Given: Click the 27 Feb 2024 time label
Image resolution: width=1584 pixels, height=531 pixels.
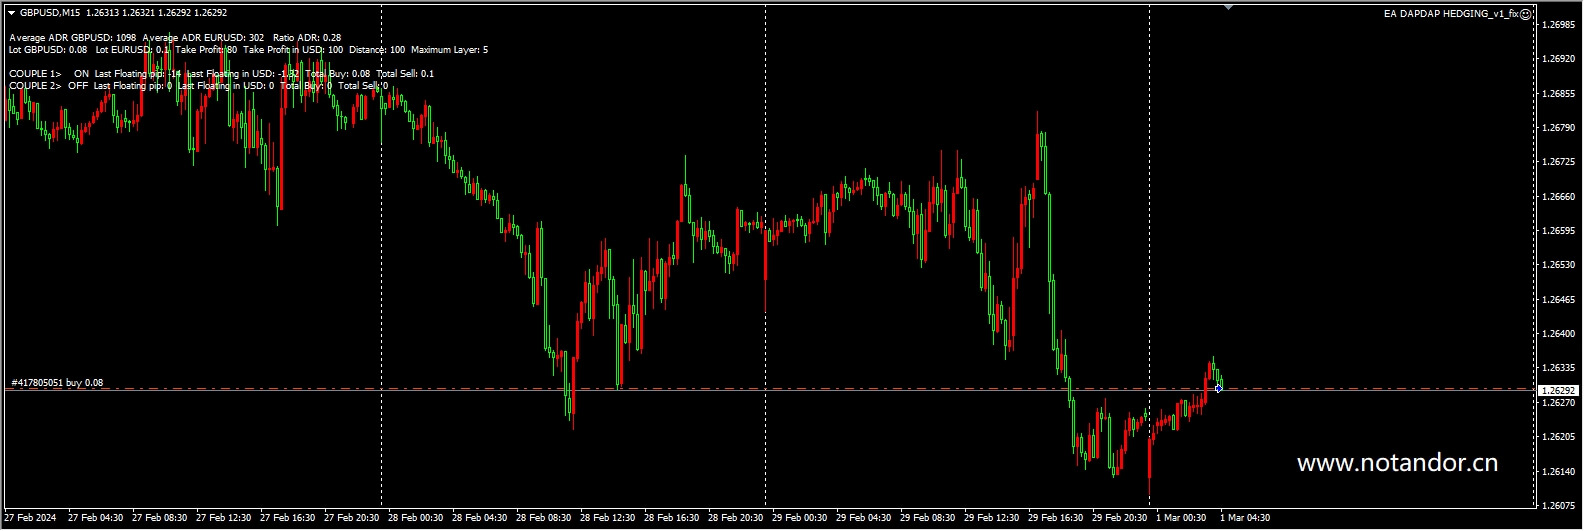Looking at the screenshot, I should tap(31, 518).
